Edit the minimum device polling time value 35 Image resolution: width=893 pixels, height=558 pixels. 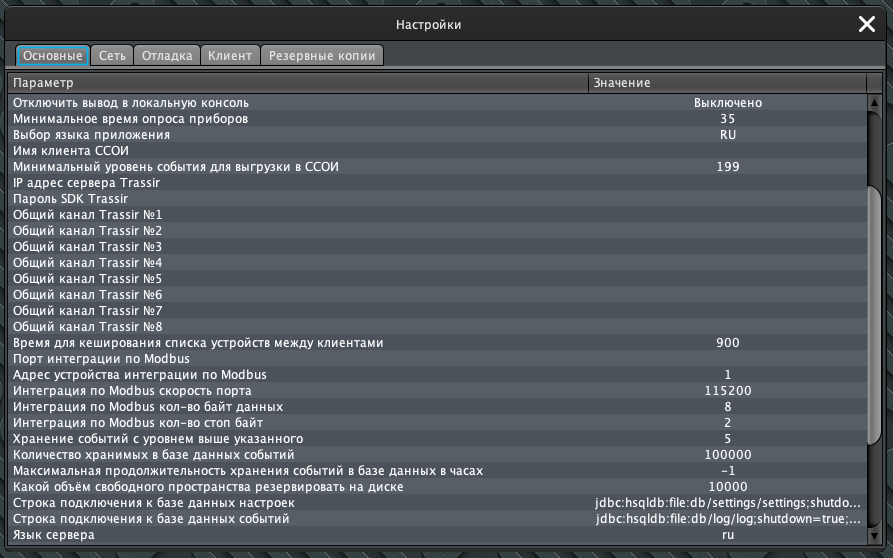pyautogui.click(x=727, y=119)
